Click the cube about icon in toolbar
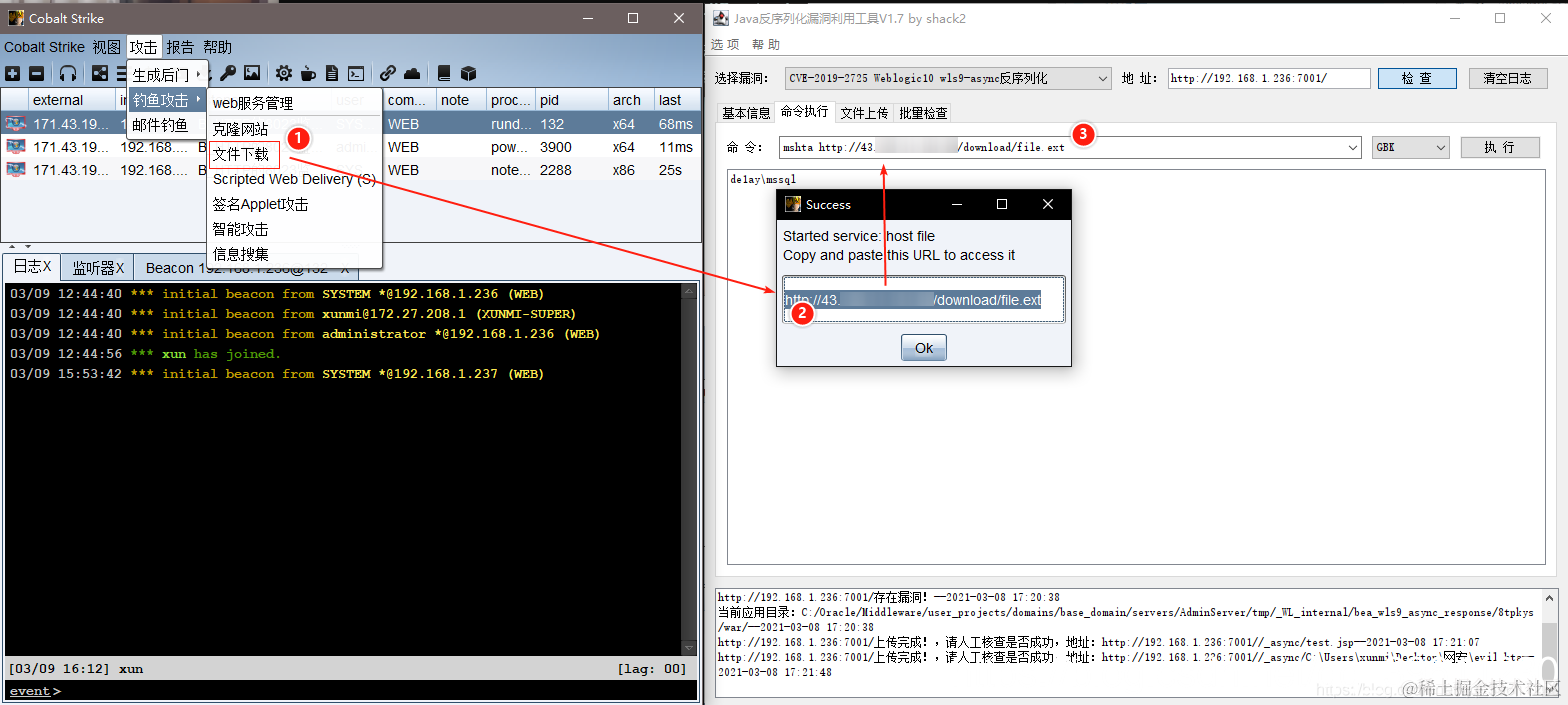This screenshot has height=705, width=1568. (468, 73)
